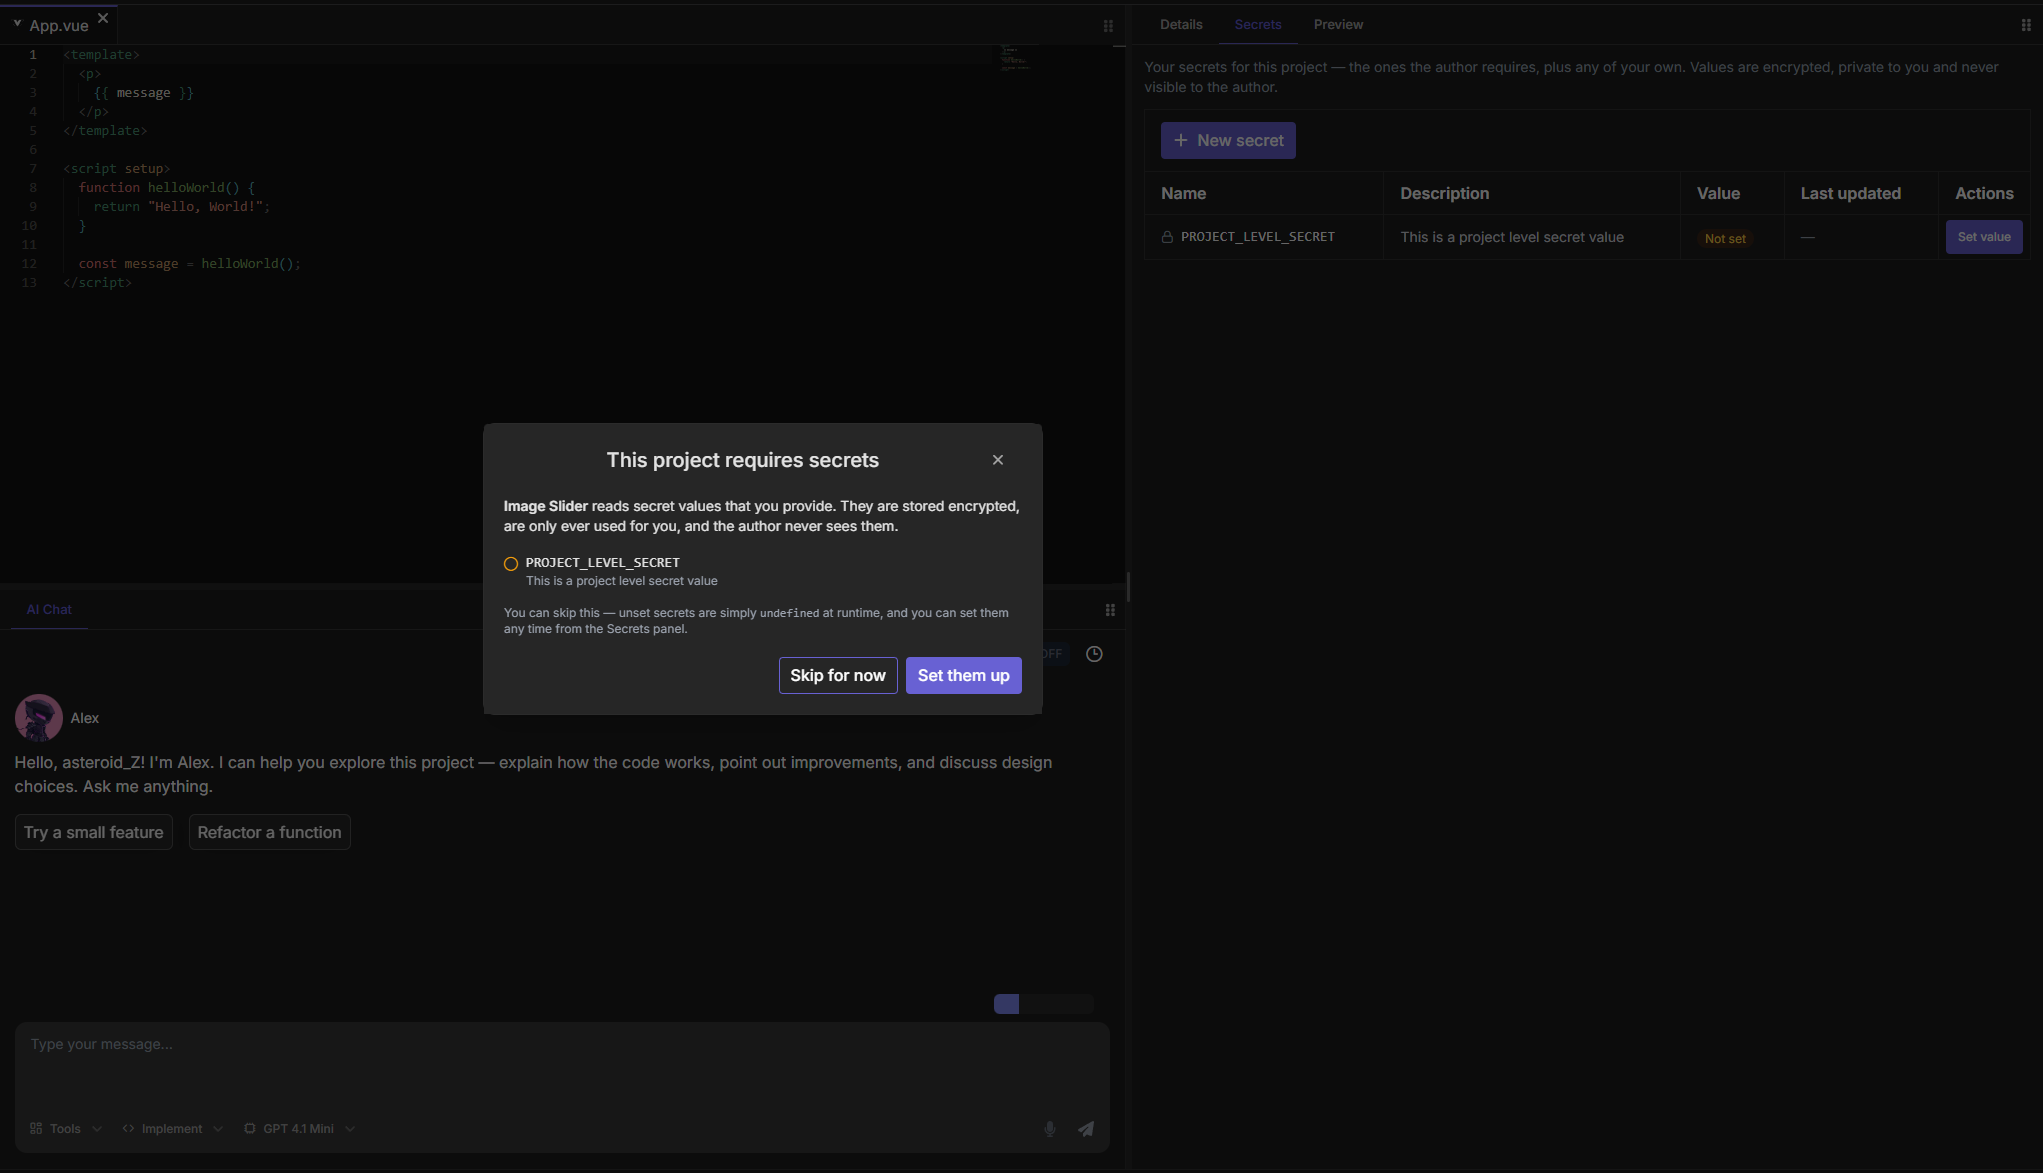The width and height of the screenshot is (2043, 1173).
Task: Open the AI Chat tab
Action: (x=49, y=609)
